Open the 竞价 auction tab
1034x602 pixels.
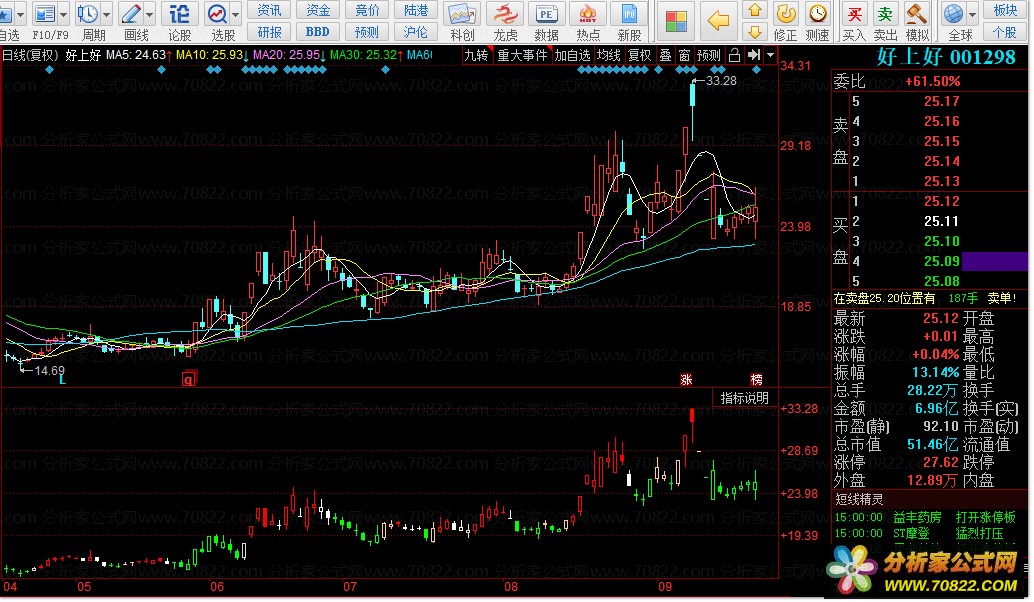pos(367,10)
